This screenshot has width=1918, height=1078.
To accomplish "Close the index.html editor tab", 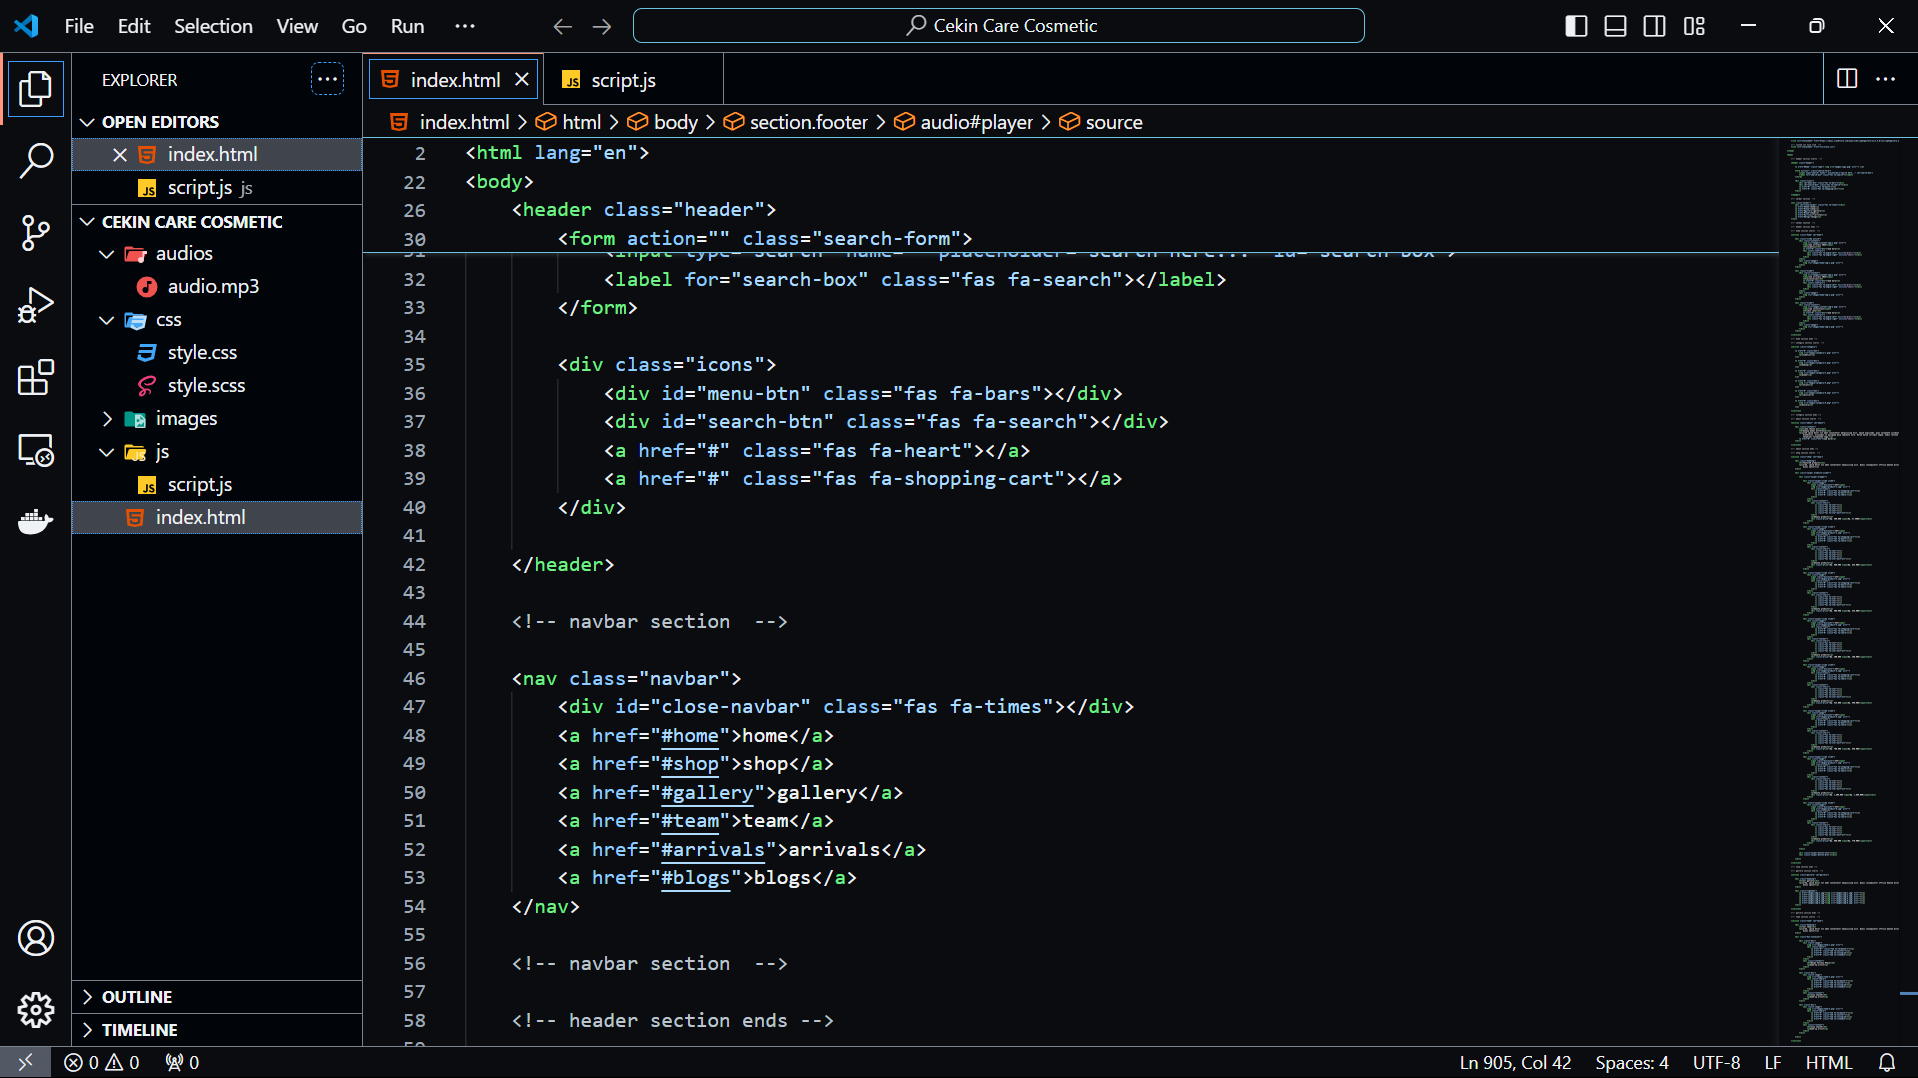I will 522,79.
